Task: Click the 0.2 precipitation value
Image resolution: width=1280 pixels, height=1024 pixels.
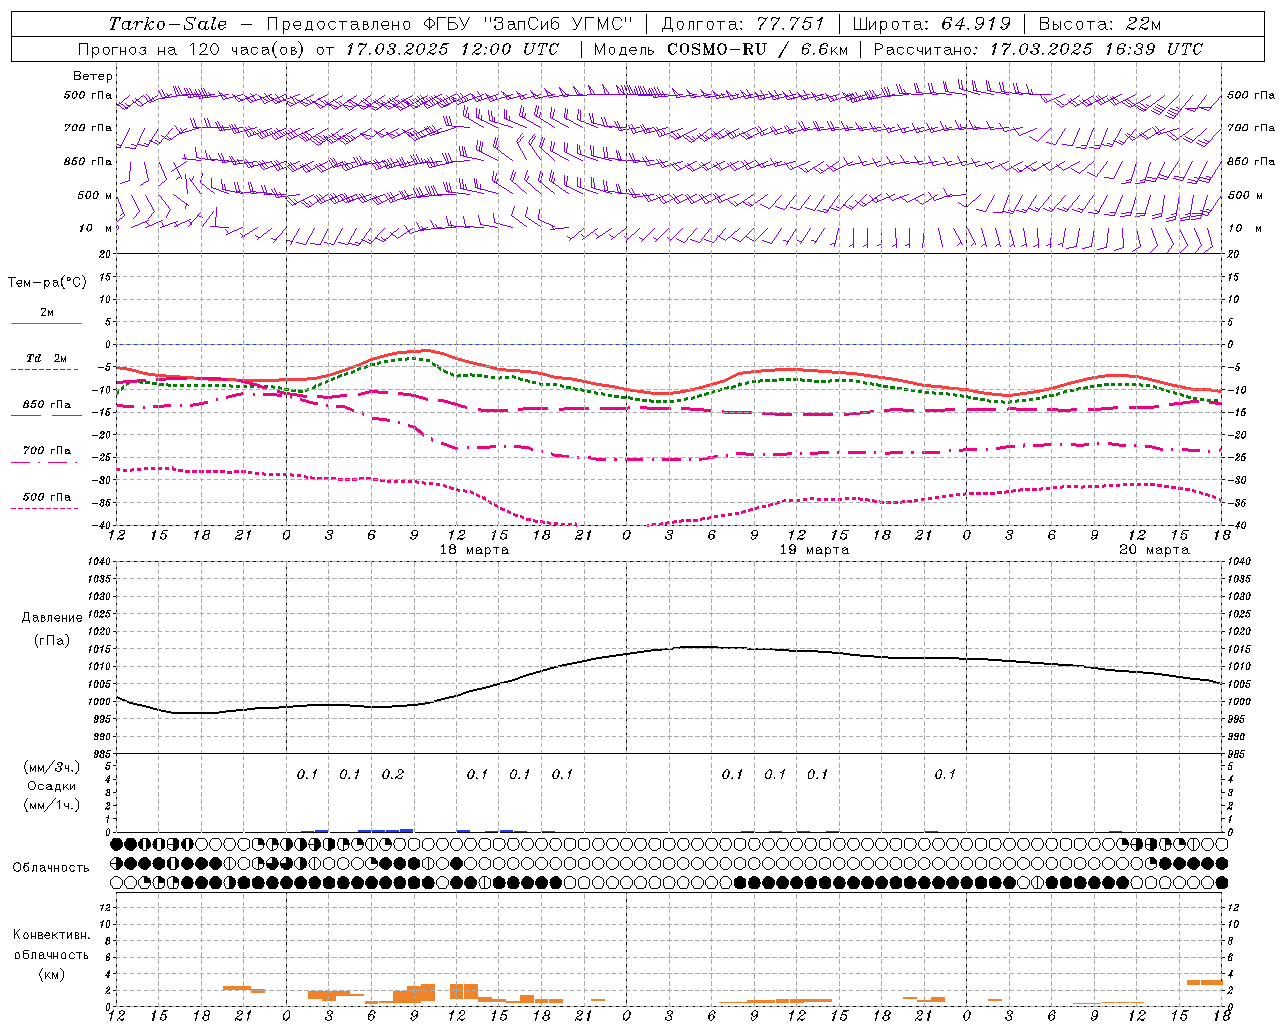Action: (393, 775)
